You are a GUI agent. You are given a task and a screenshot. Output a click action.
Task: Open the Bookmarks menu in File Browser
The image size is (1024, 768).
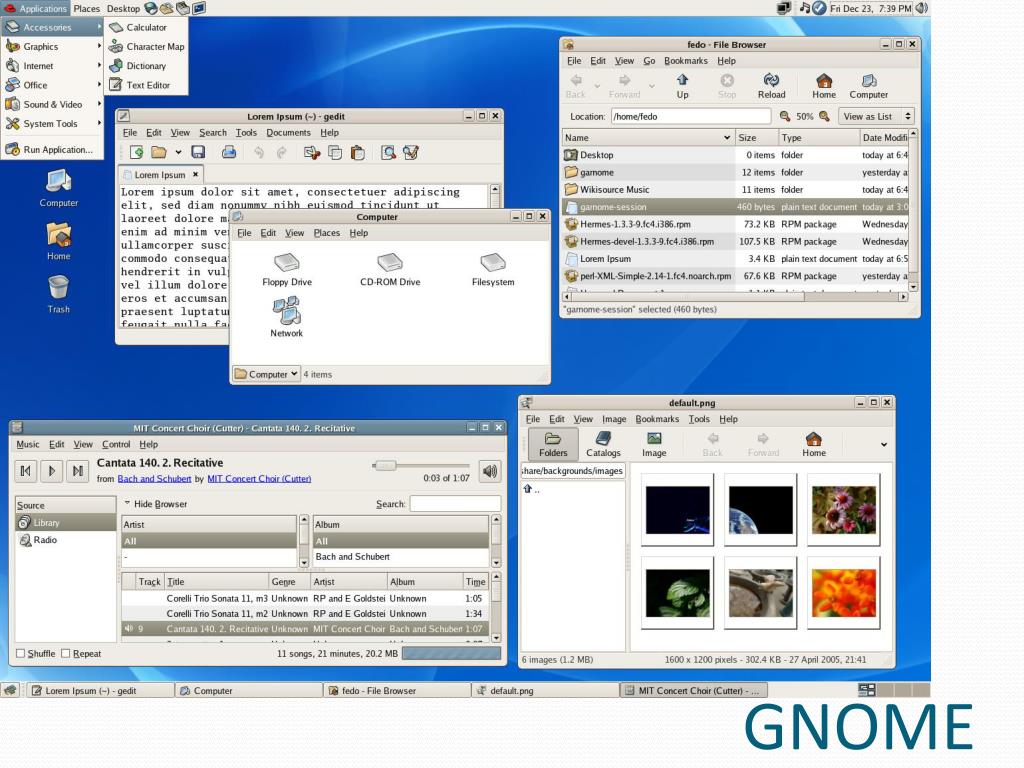click(x=686, y=61)
